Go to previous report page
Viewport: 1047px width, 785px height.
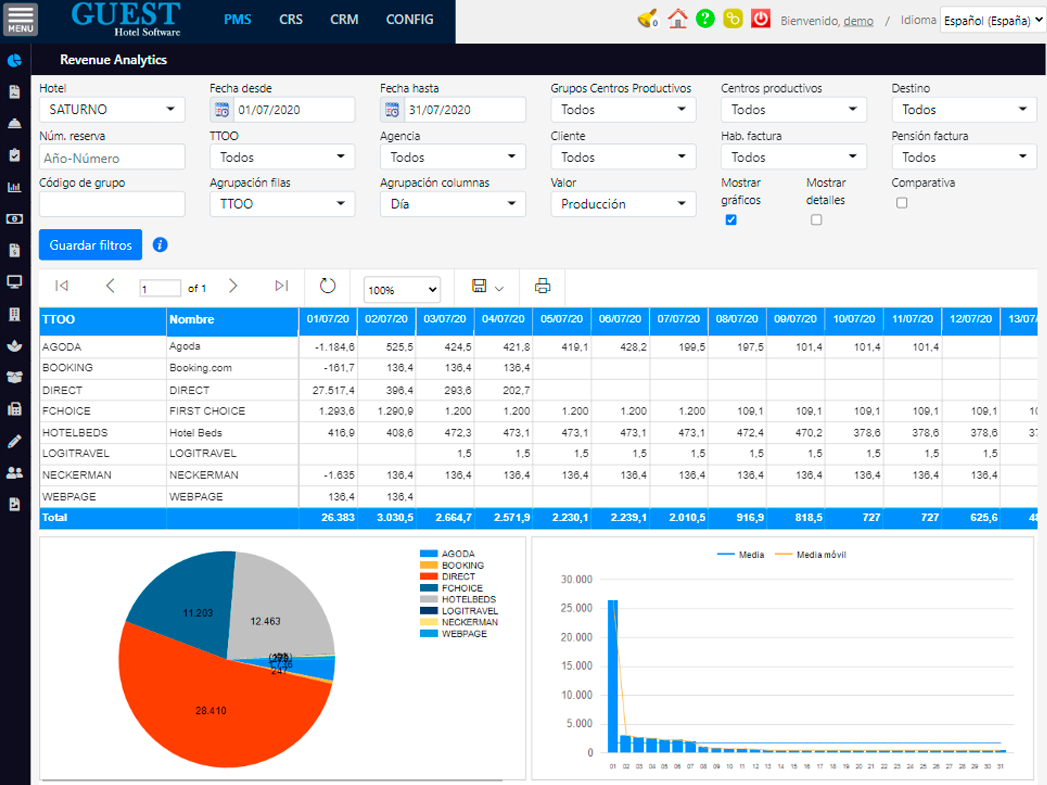(x=110, y=286)
